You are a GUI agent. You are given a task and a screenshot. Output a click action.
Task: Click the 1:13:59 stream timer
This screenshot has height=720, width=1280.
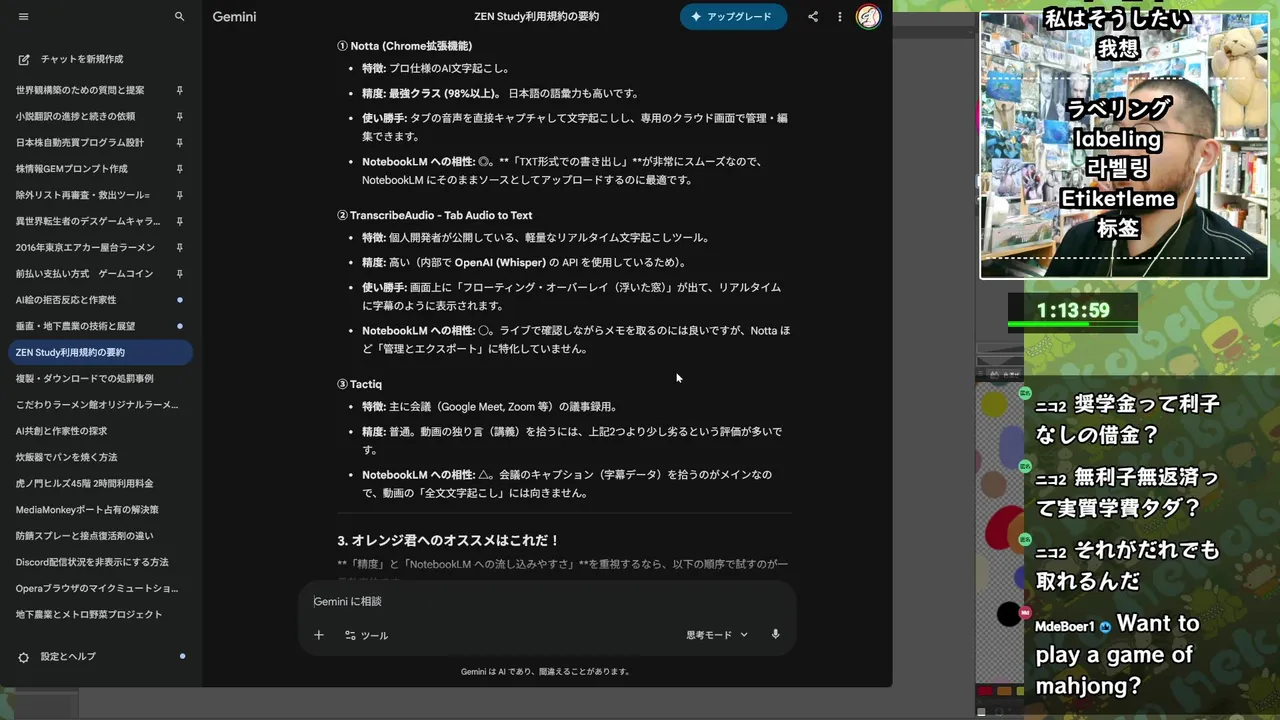point(1073,311)
